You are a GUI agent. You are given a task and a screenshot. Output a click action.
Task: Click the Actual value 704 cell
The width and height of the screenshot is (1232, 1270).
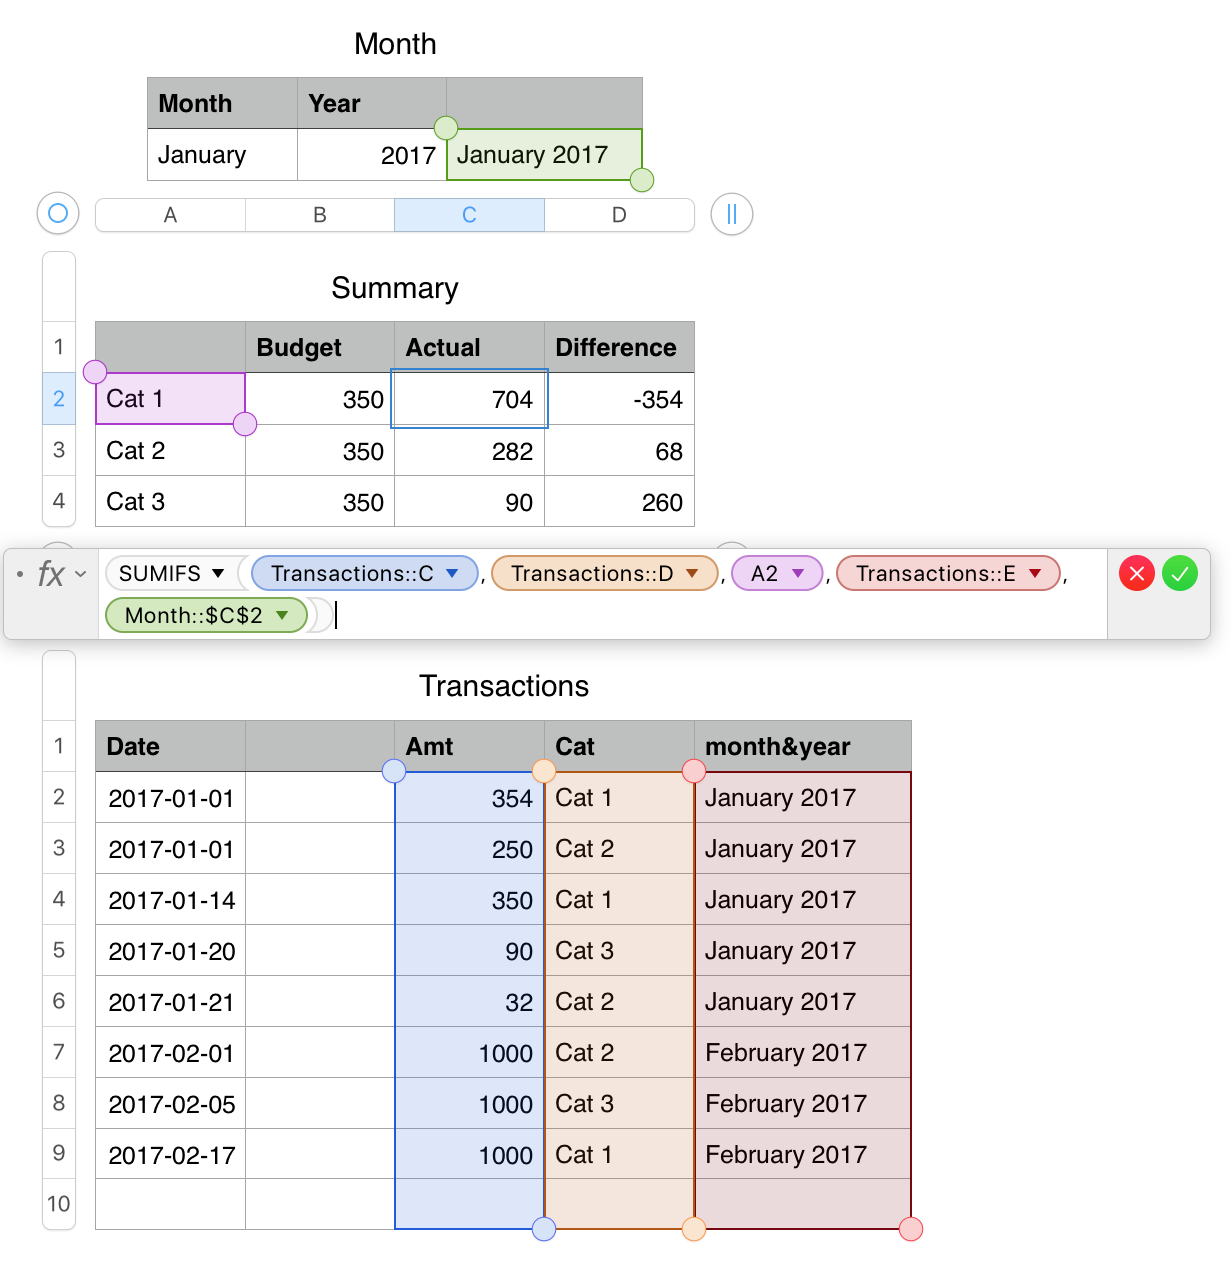pos(469,399)
